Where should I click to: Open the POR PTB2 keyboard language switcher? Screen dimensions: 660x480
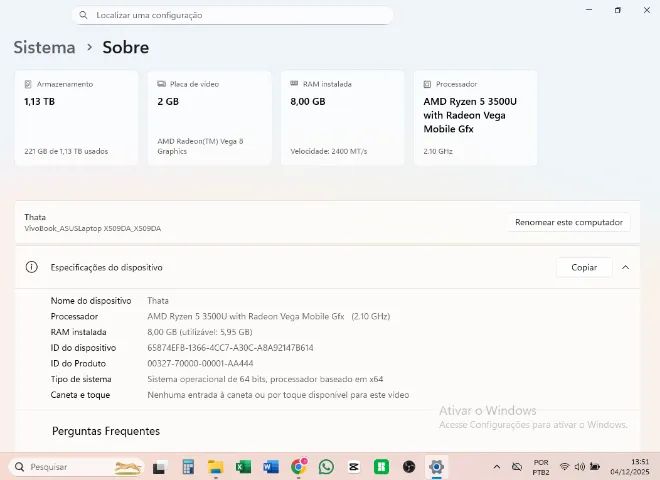click(x=541, y=467)
